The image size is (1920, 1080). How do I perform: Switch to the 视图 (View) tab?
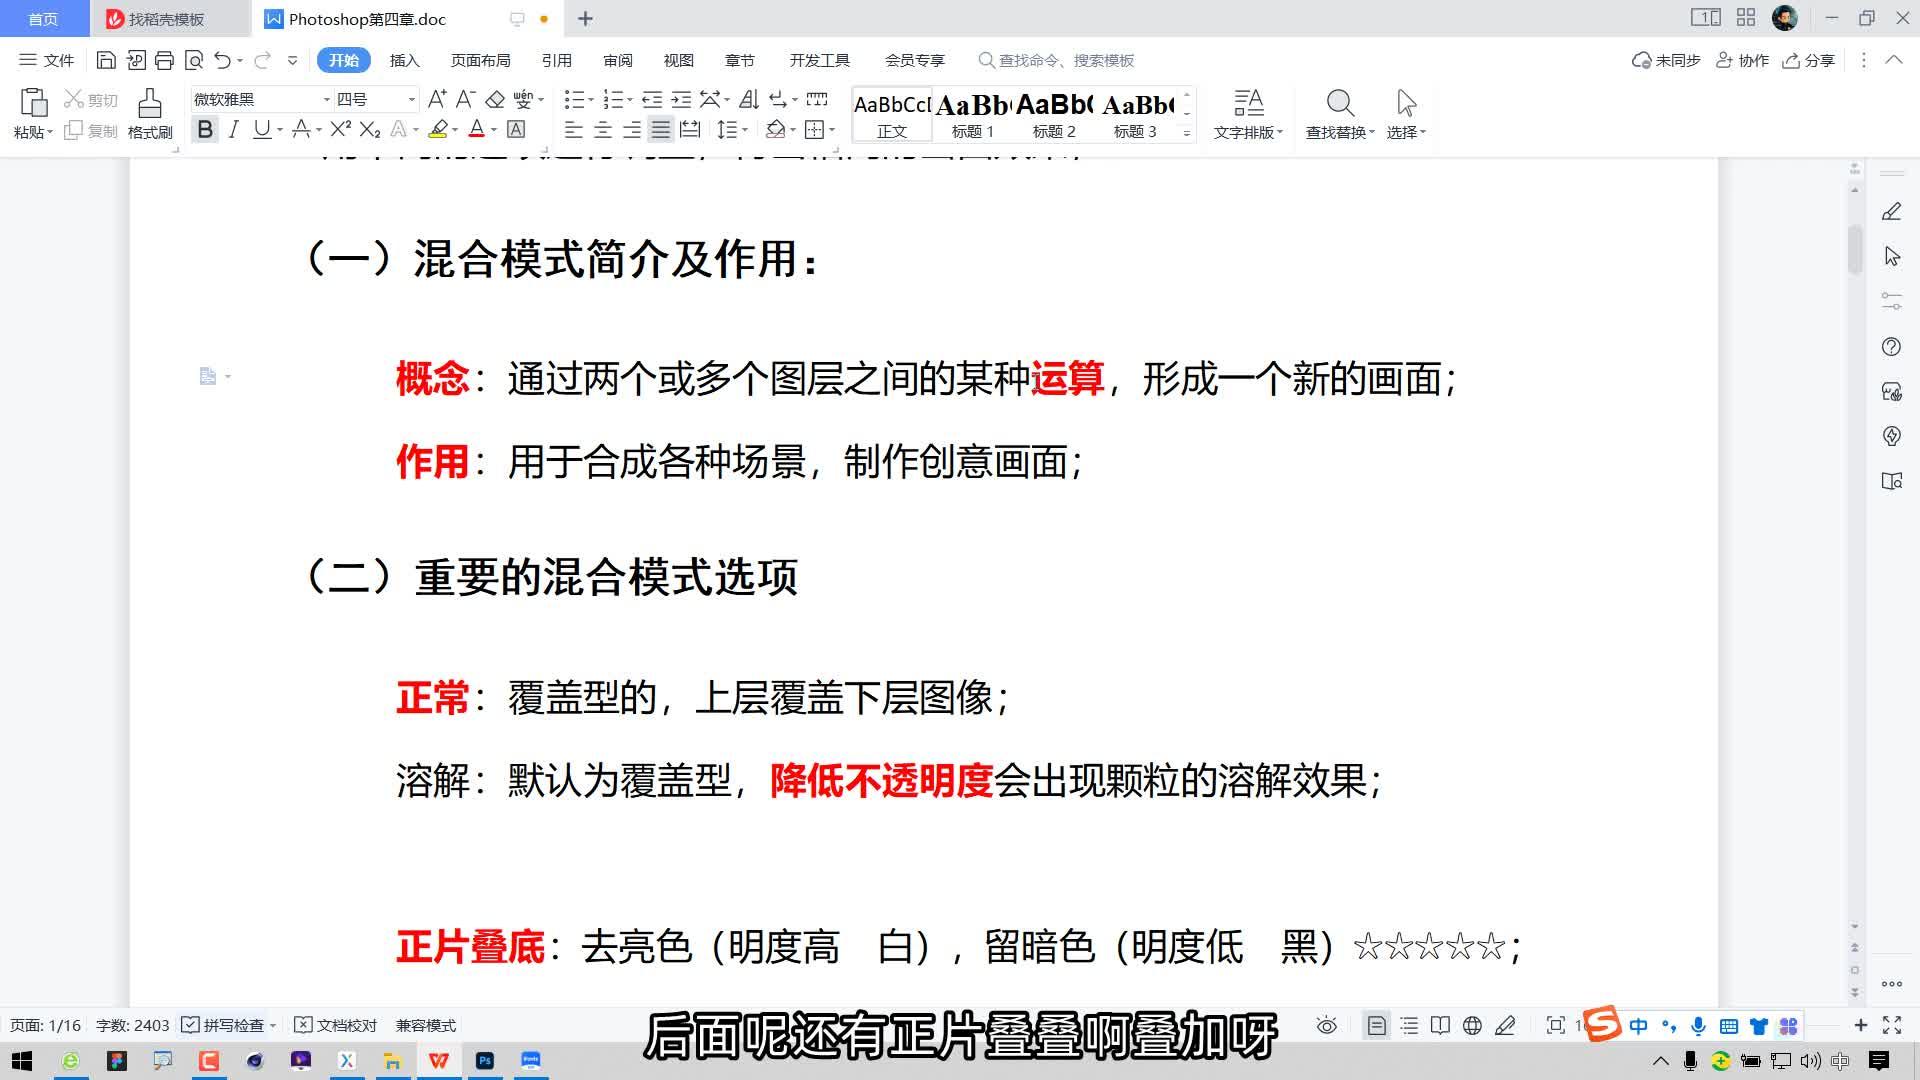[678, 60]
